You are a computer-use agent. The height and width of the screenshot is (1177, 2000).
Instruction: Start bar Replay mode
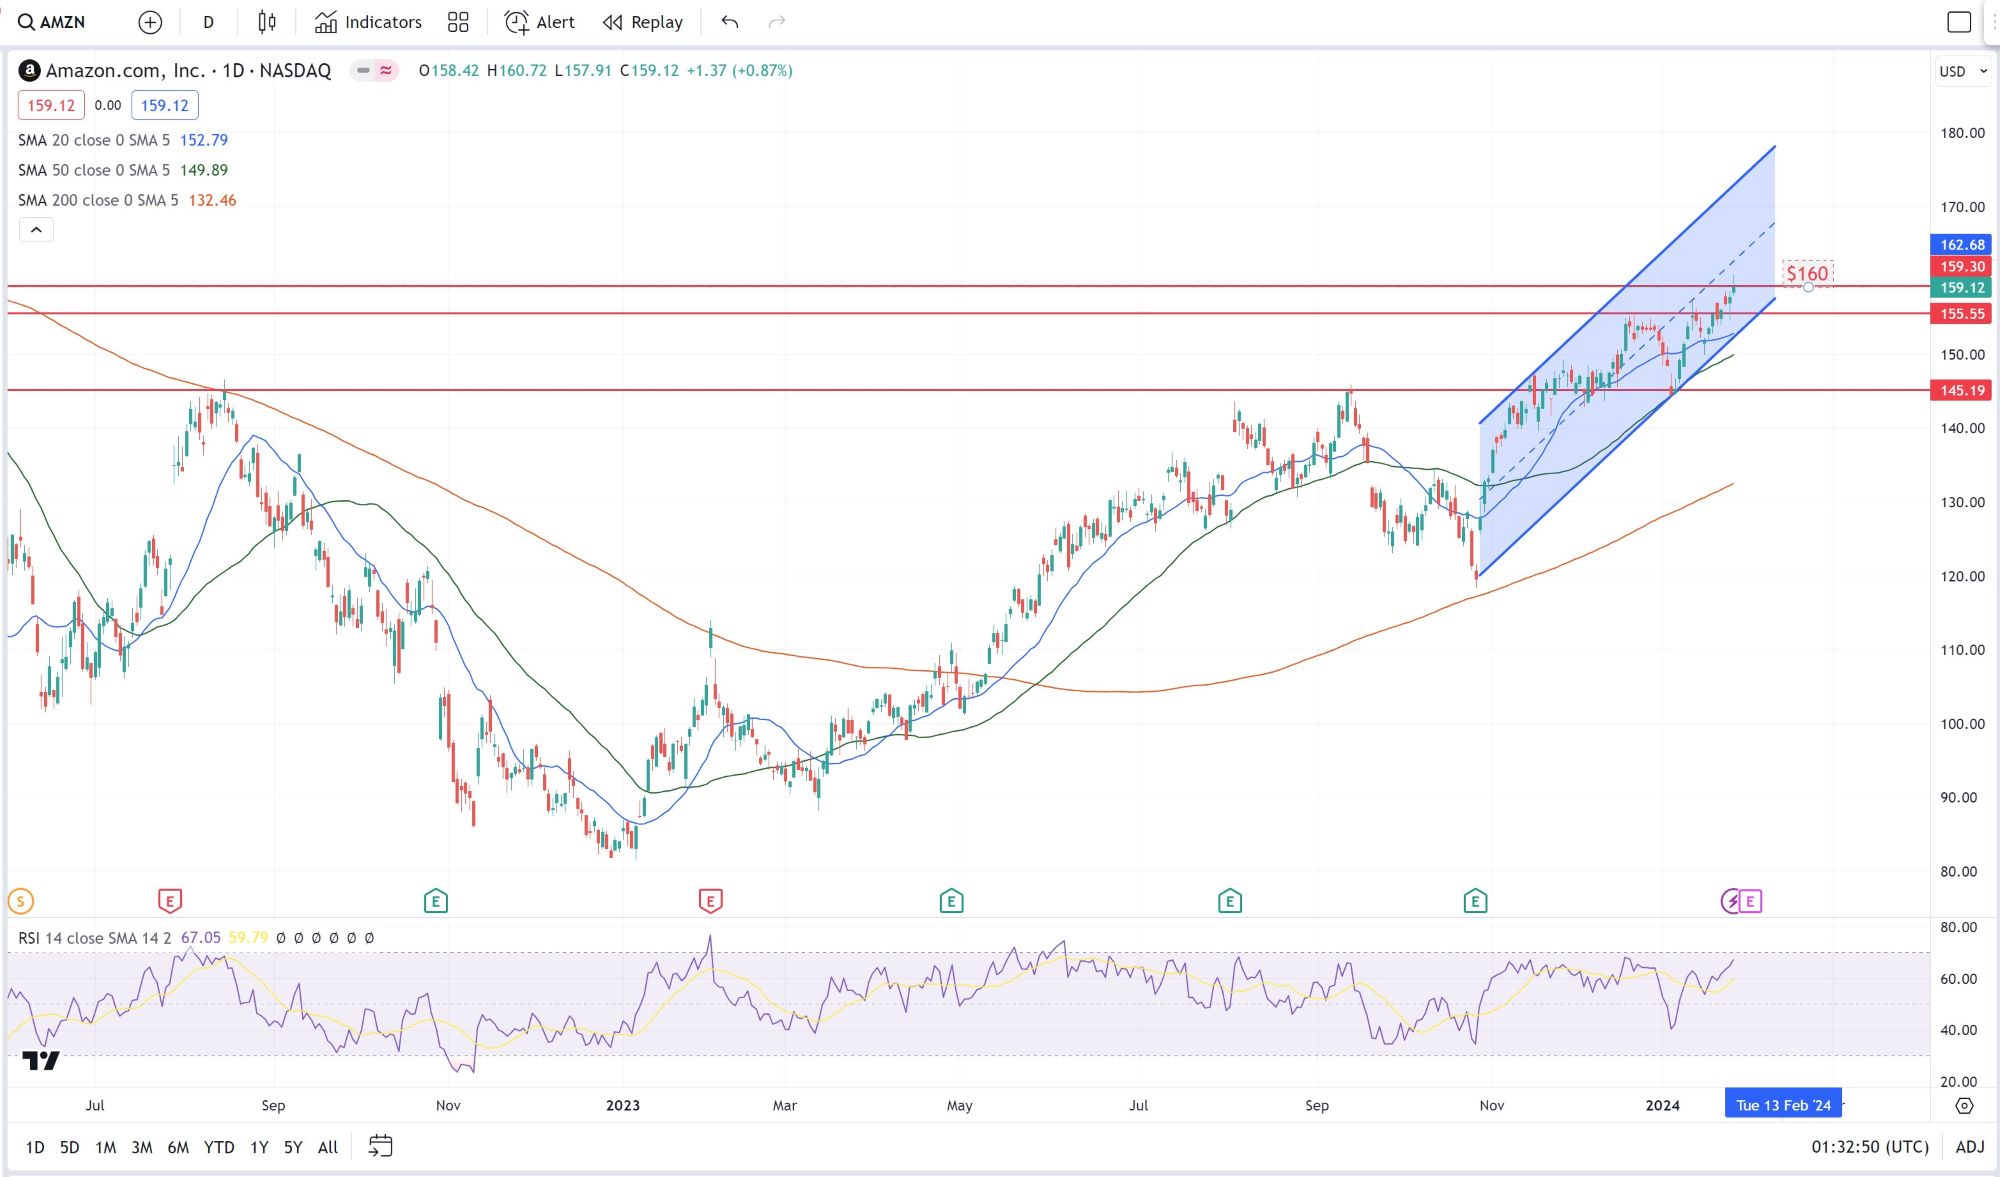tap(643, 22)
